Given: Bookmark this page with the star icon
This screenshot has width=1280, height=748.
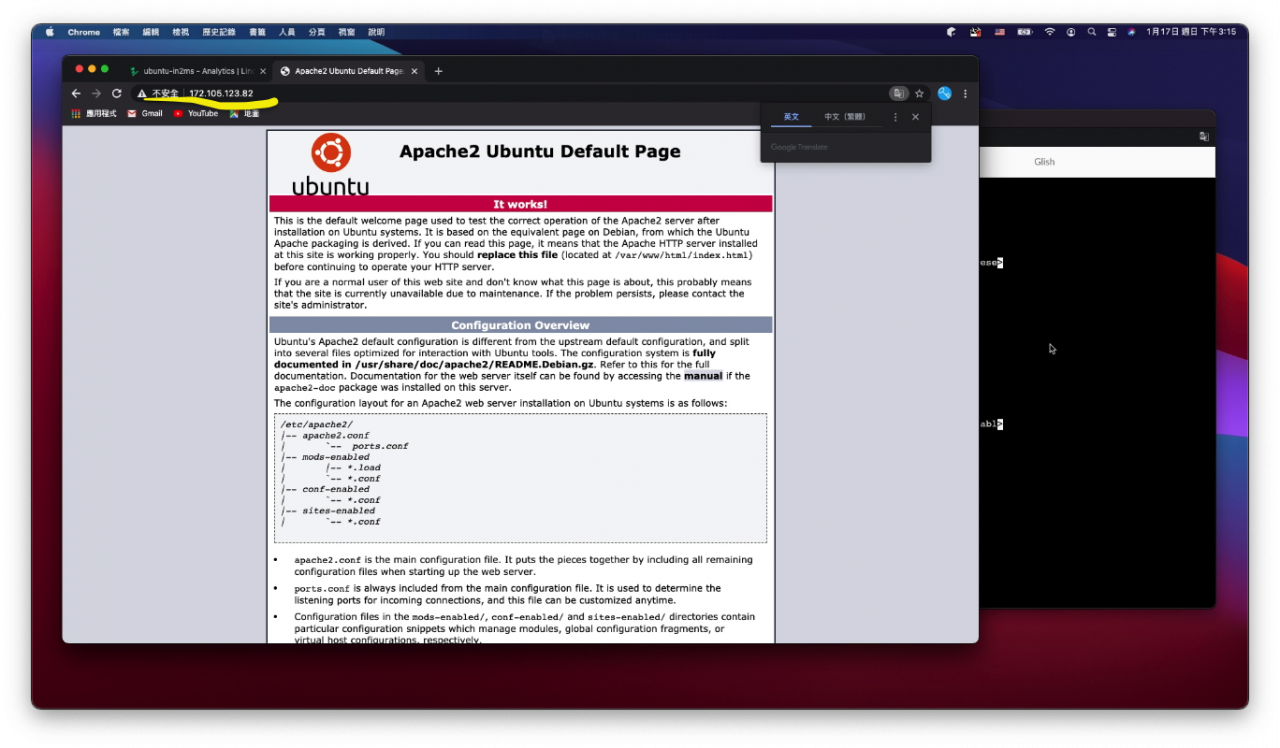Looking at the screenshot, I should pyautogui.click(x=919, y=93).
